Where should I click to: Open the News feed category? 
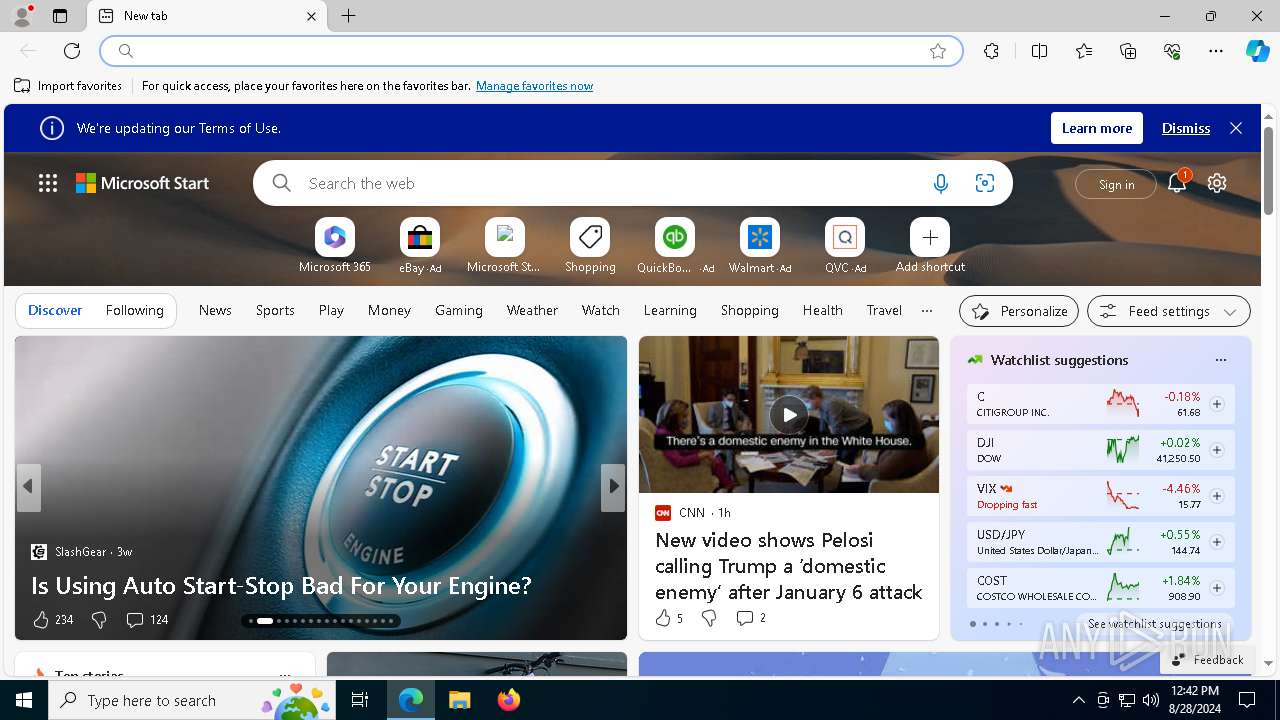point(215,311)
